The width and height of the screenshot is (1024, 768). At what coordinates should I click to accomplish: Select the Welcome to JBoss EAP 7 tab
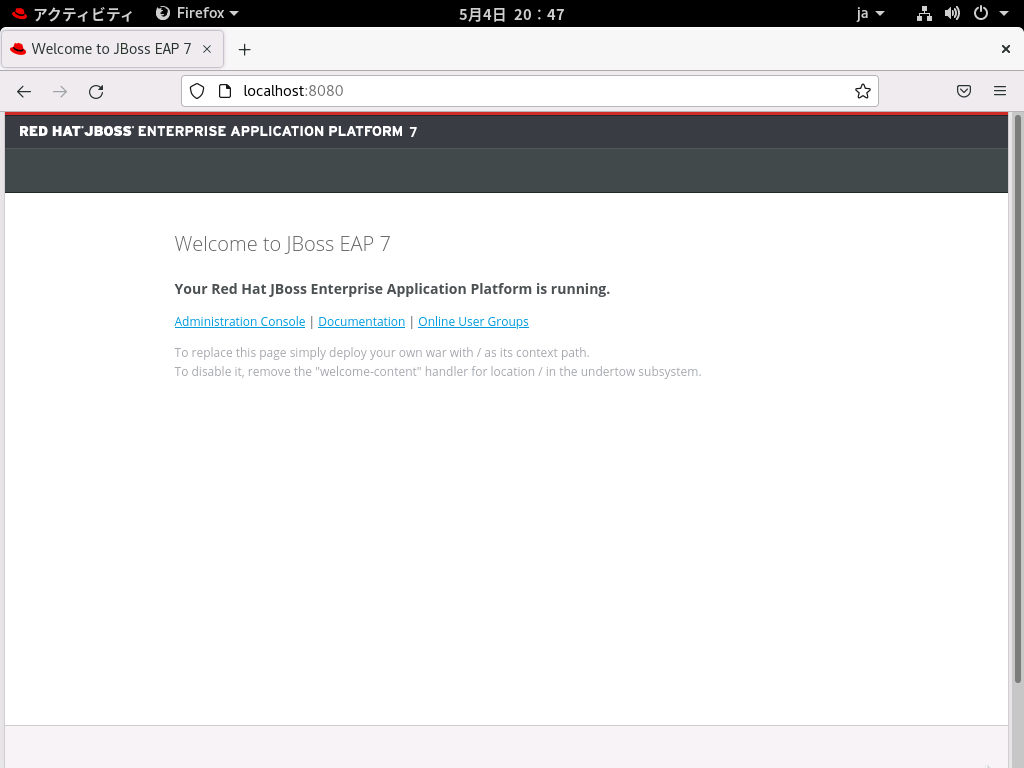[113, 49]
